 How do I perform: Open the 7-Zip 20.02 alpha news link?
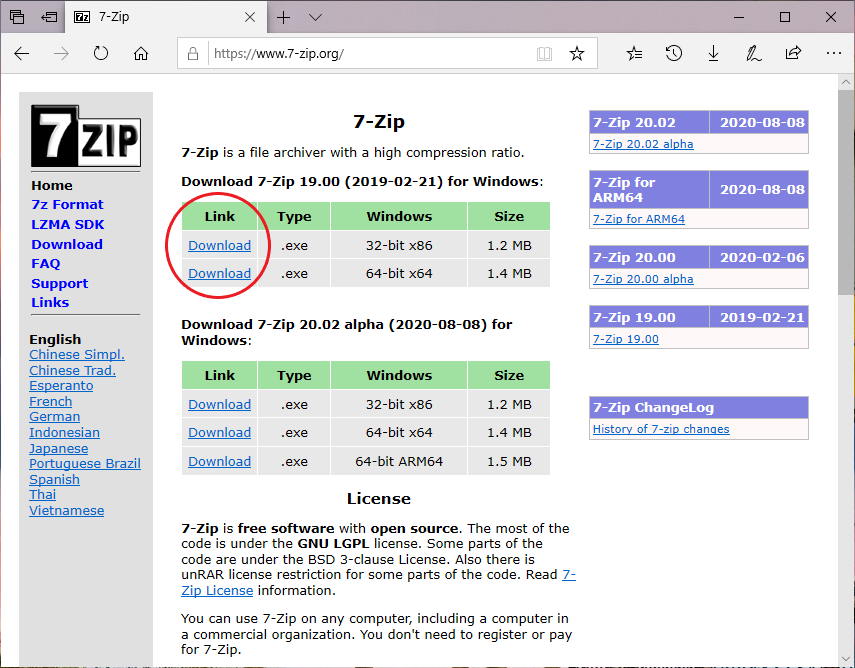pyautogui.click(x=643, y=144)
